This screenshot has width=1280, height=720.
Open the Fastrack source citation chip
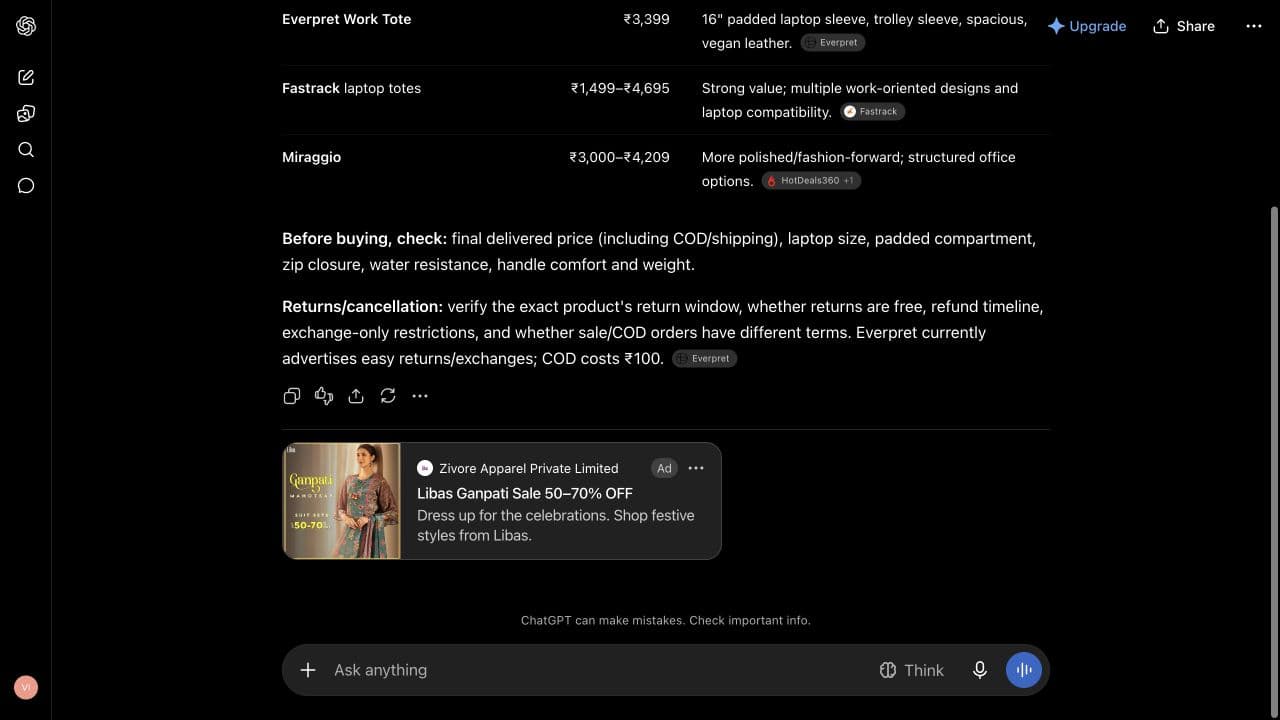pyautogui.click(x=873, y=112)
